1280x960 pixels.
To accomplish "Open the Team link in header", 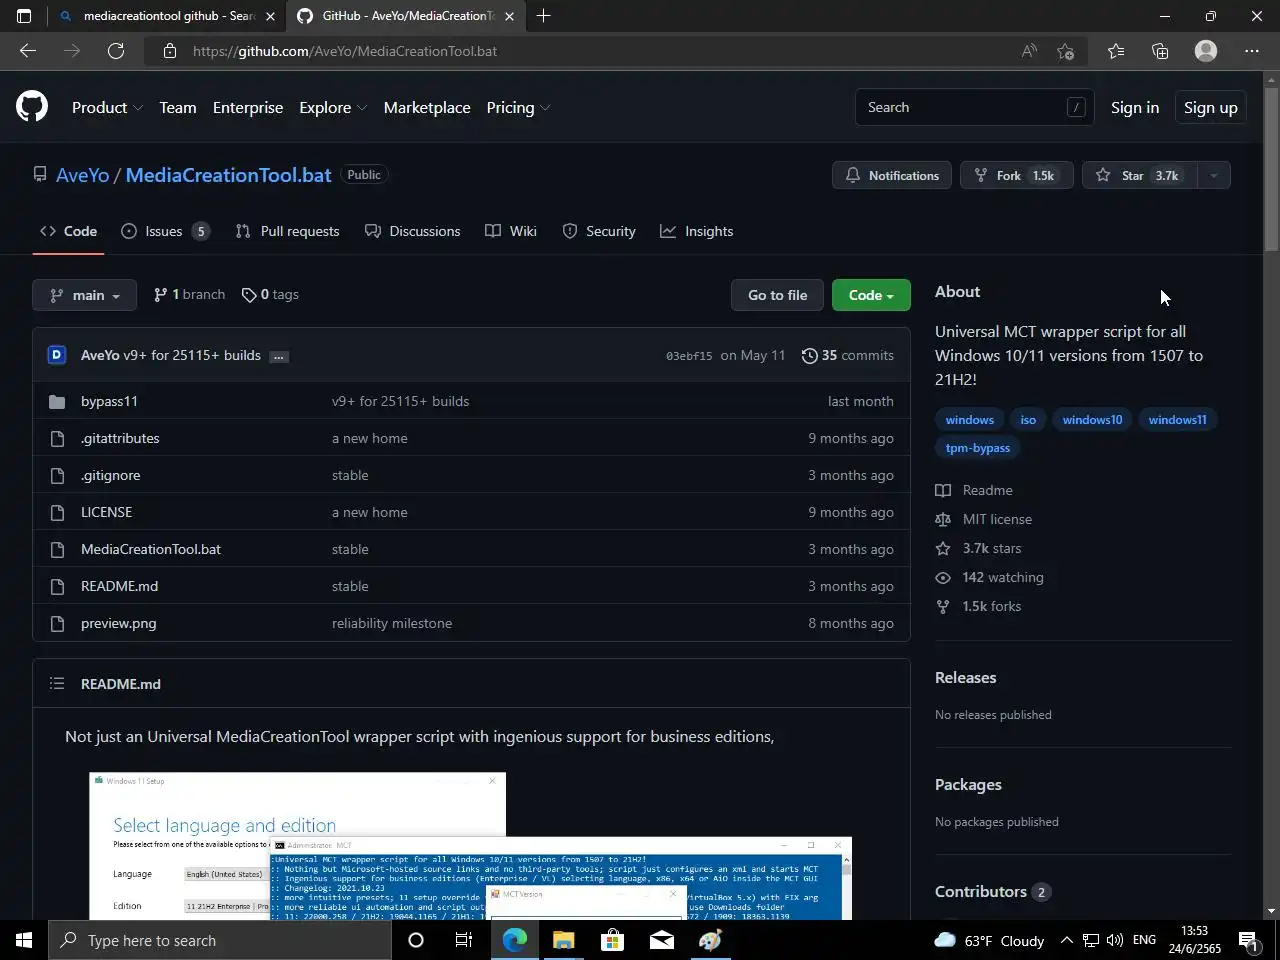I will pyautogui.click(x=178, y=107).
